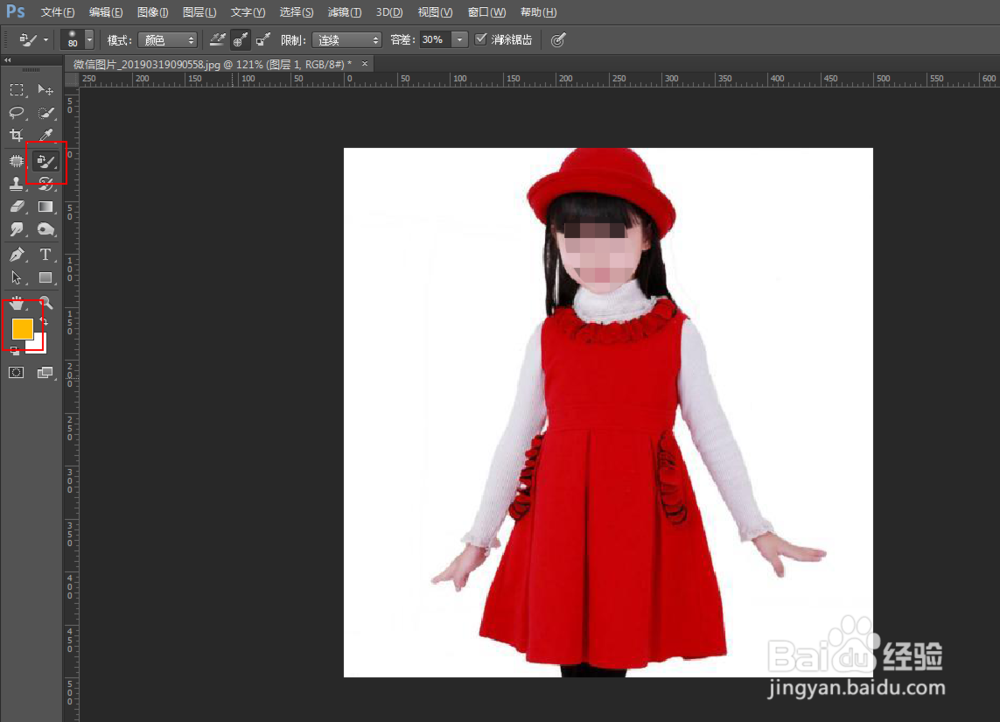1000x722 pixels.
Task: Open the 选择(S) menu
Action: 296,12
